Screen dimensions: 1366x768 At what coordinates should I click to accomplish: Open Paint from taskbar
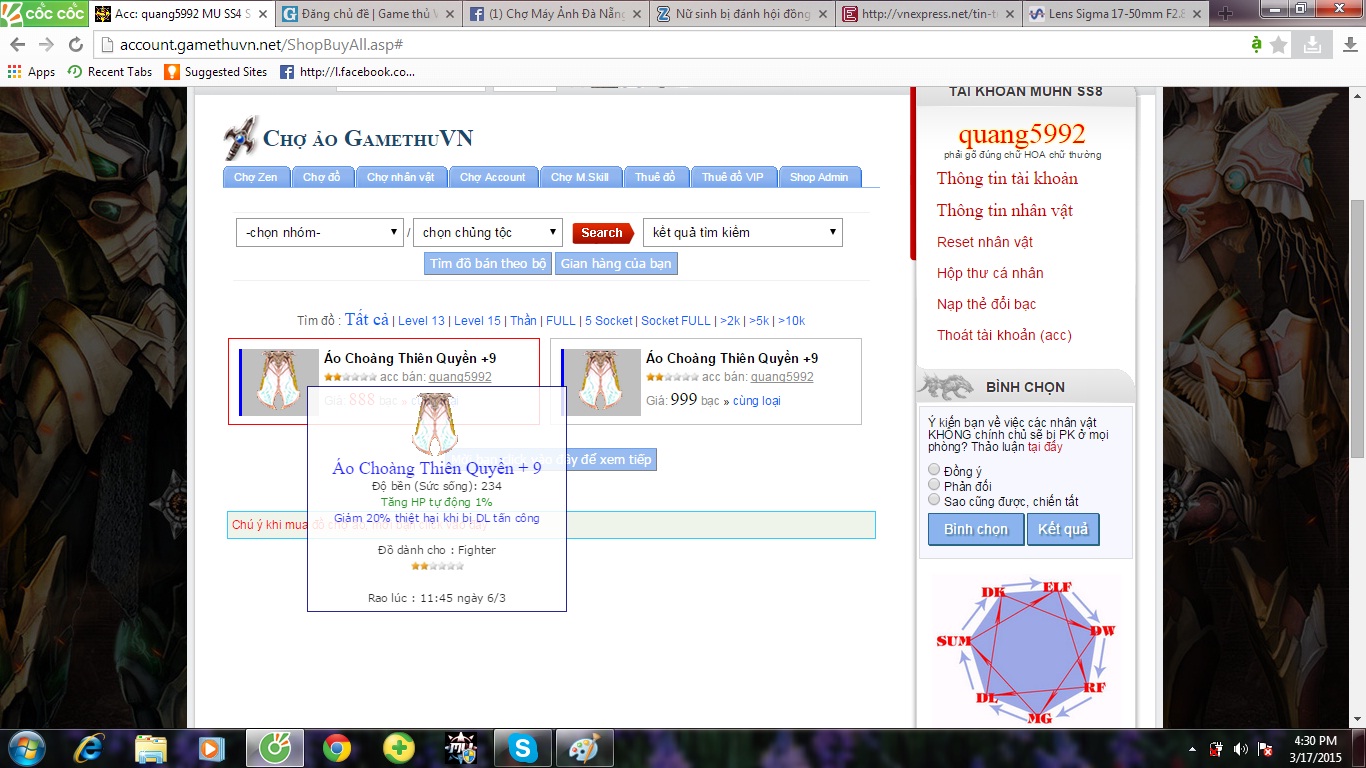click(584, 748)
